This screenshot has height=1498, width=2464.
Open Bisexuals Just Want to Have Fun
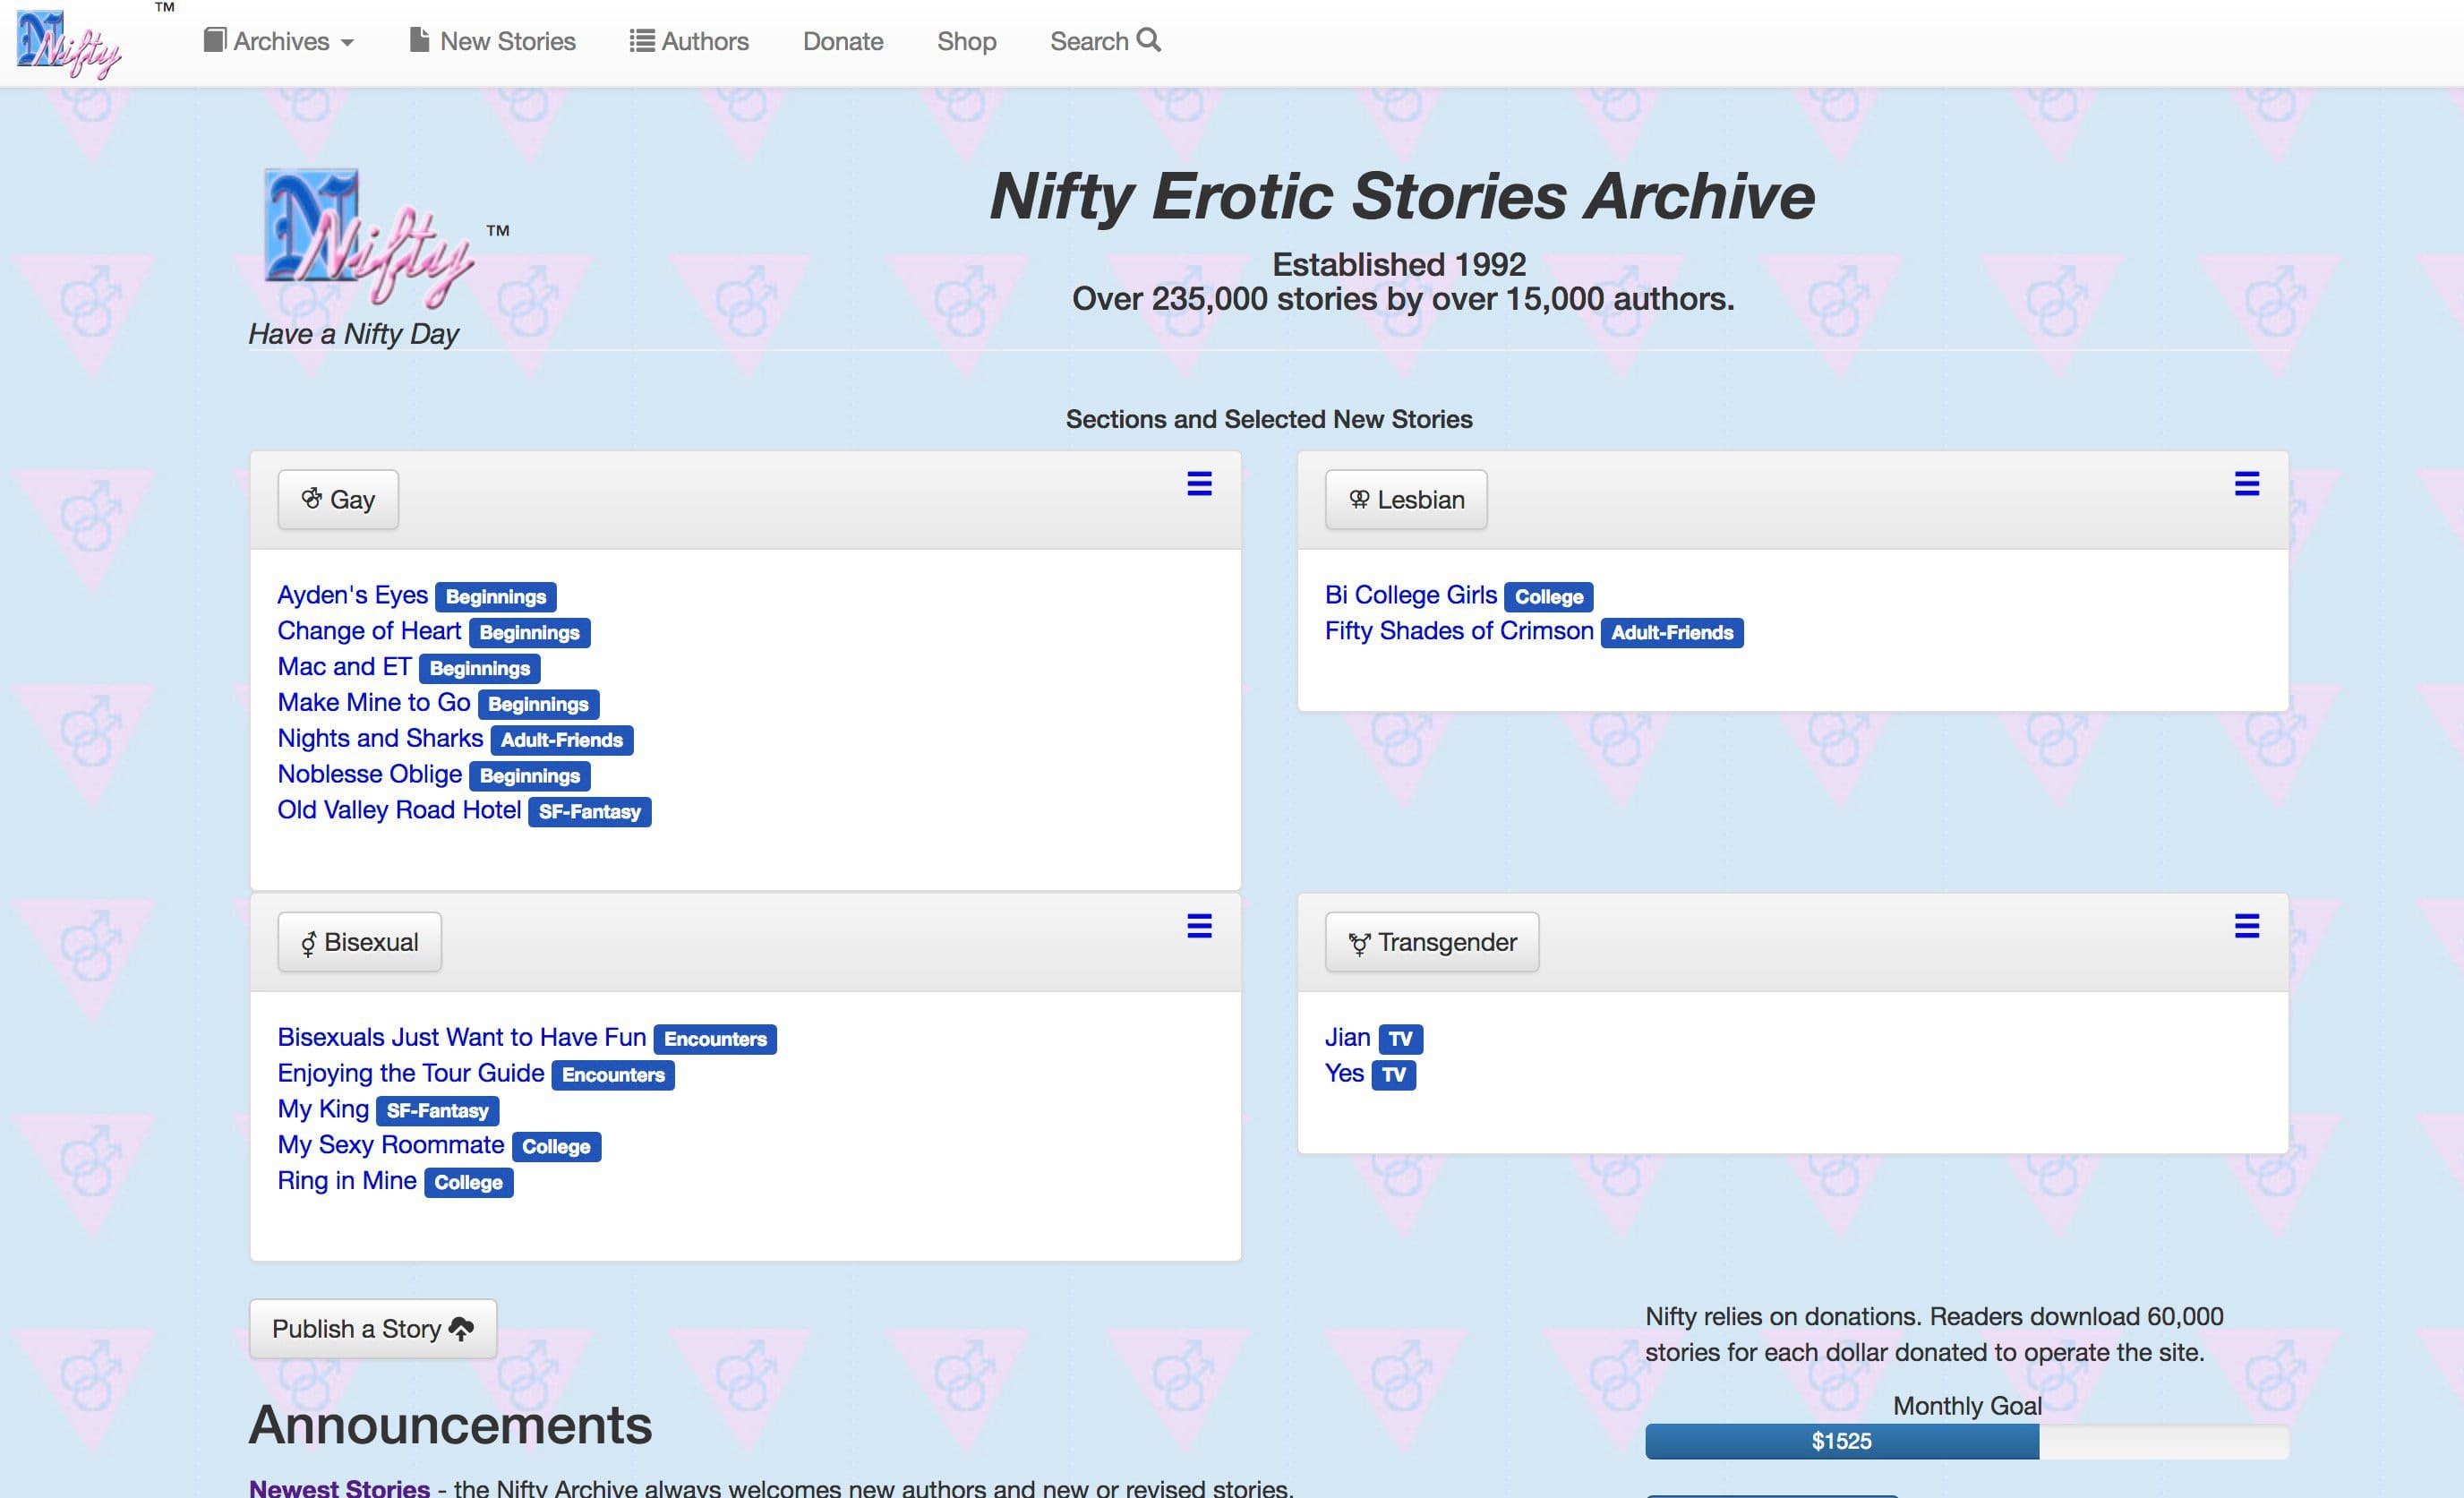pyautogui.click(x=461, y=1037)
